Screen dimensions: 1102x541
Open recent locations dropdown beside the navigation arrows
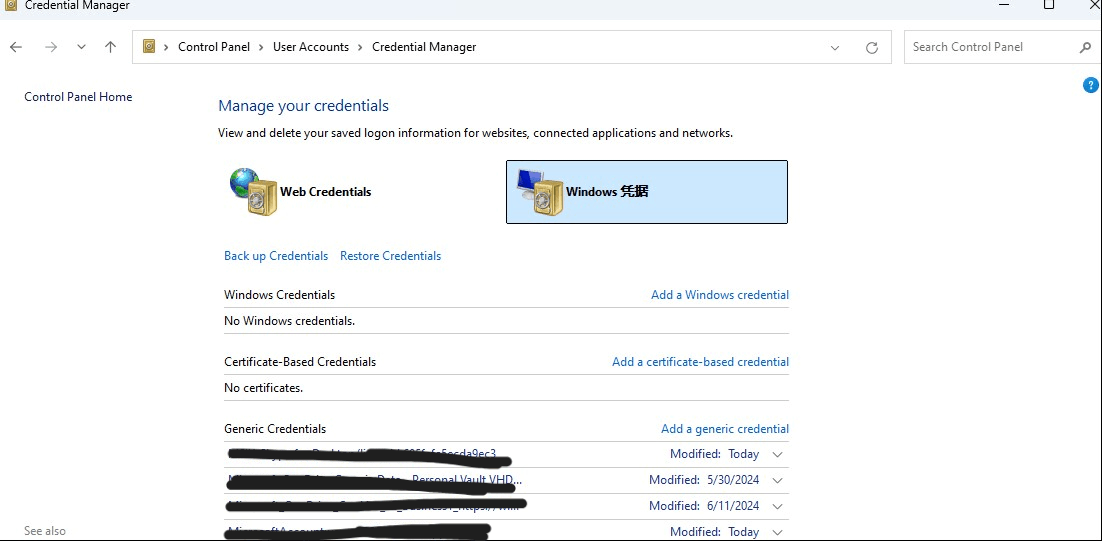coord(82,47)
